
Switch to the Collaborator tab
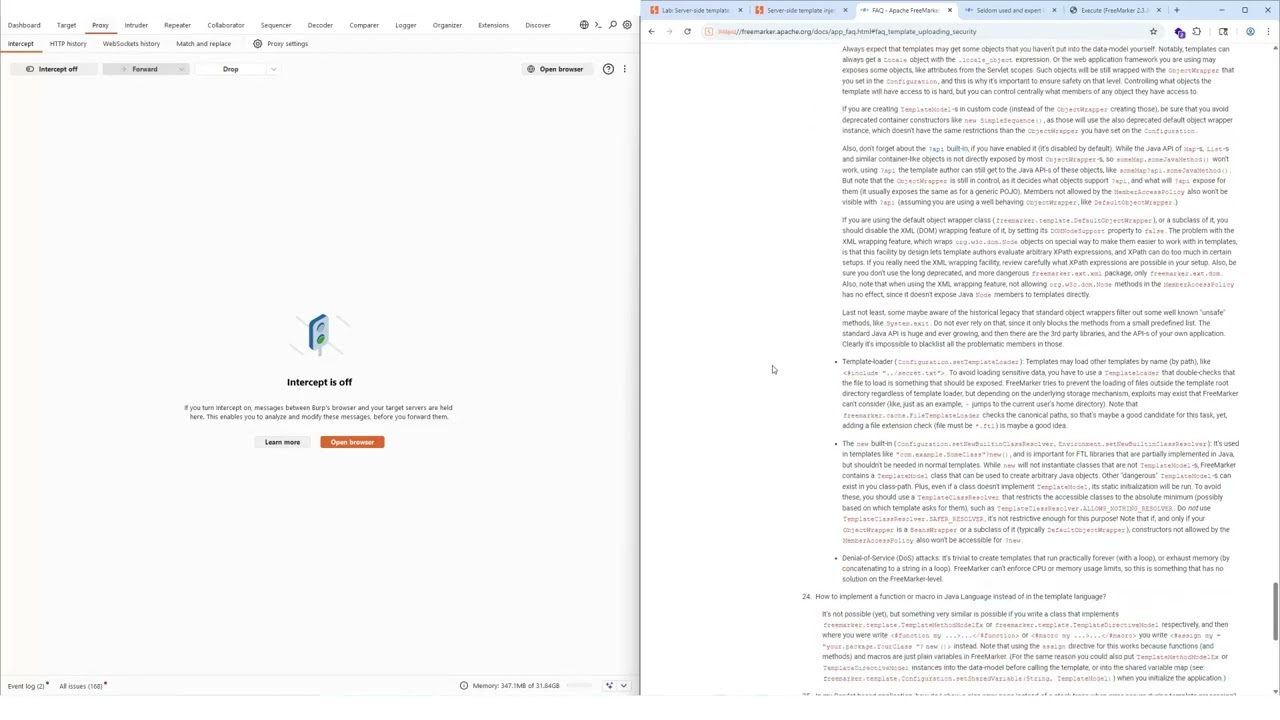tap(226, 25)
